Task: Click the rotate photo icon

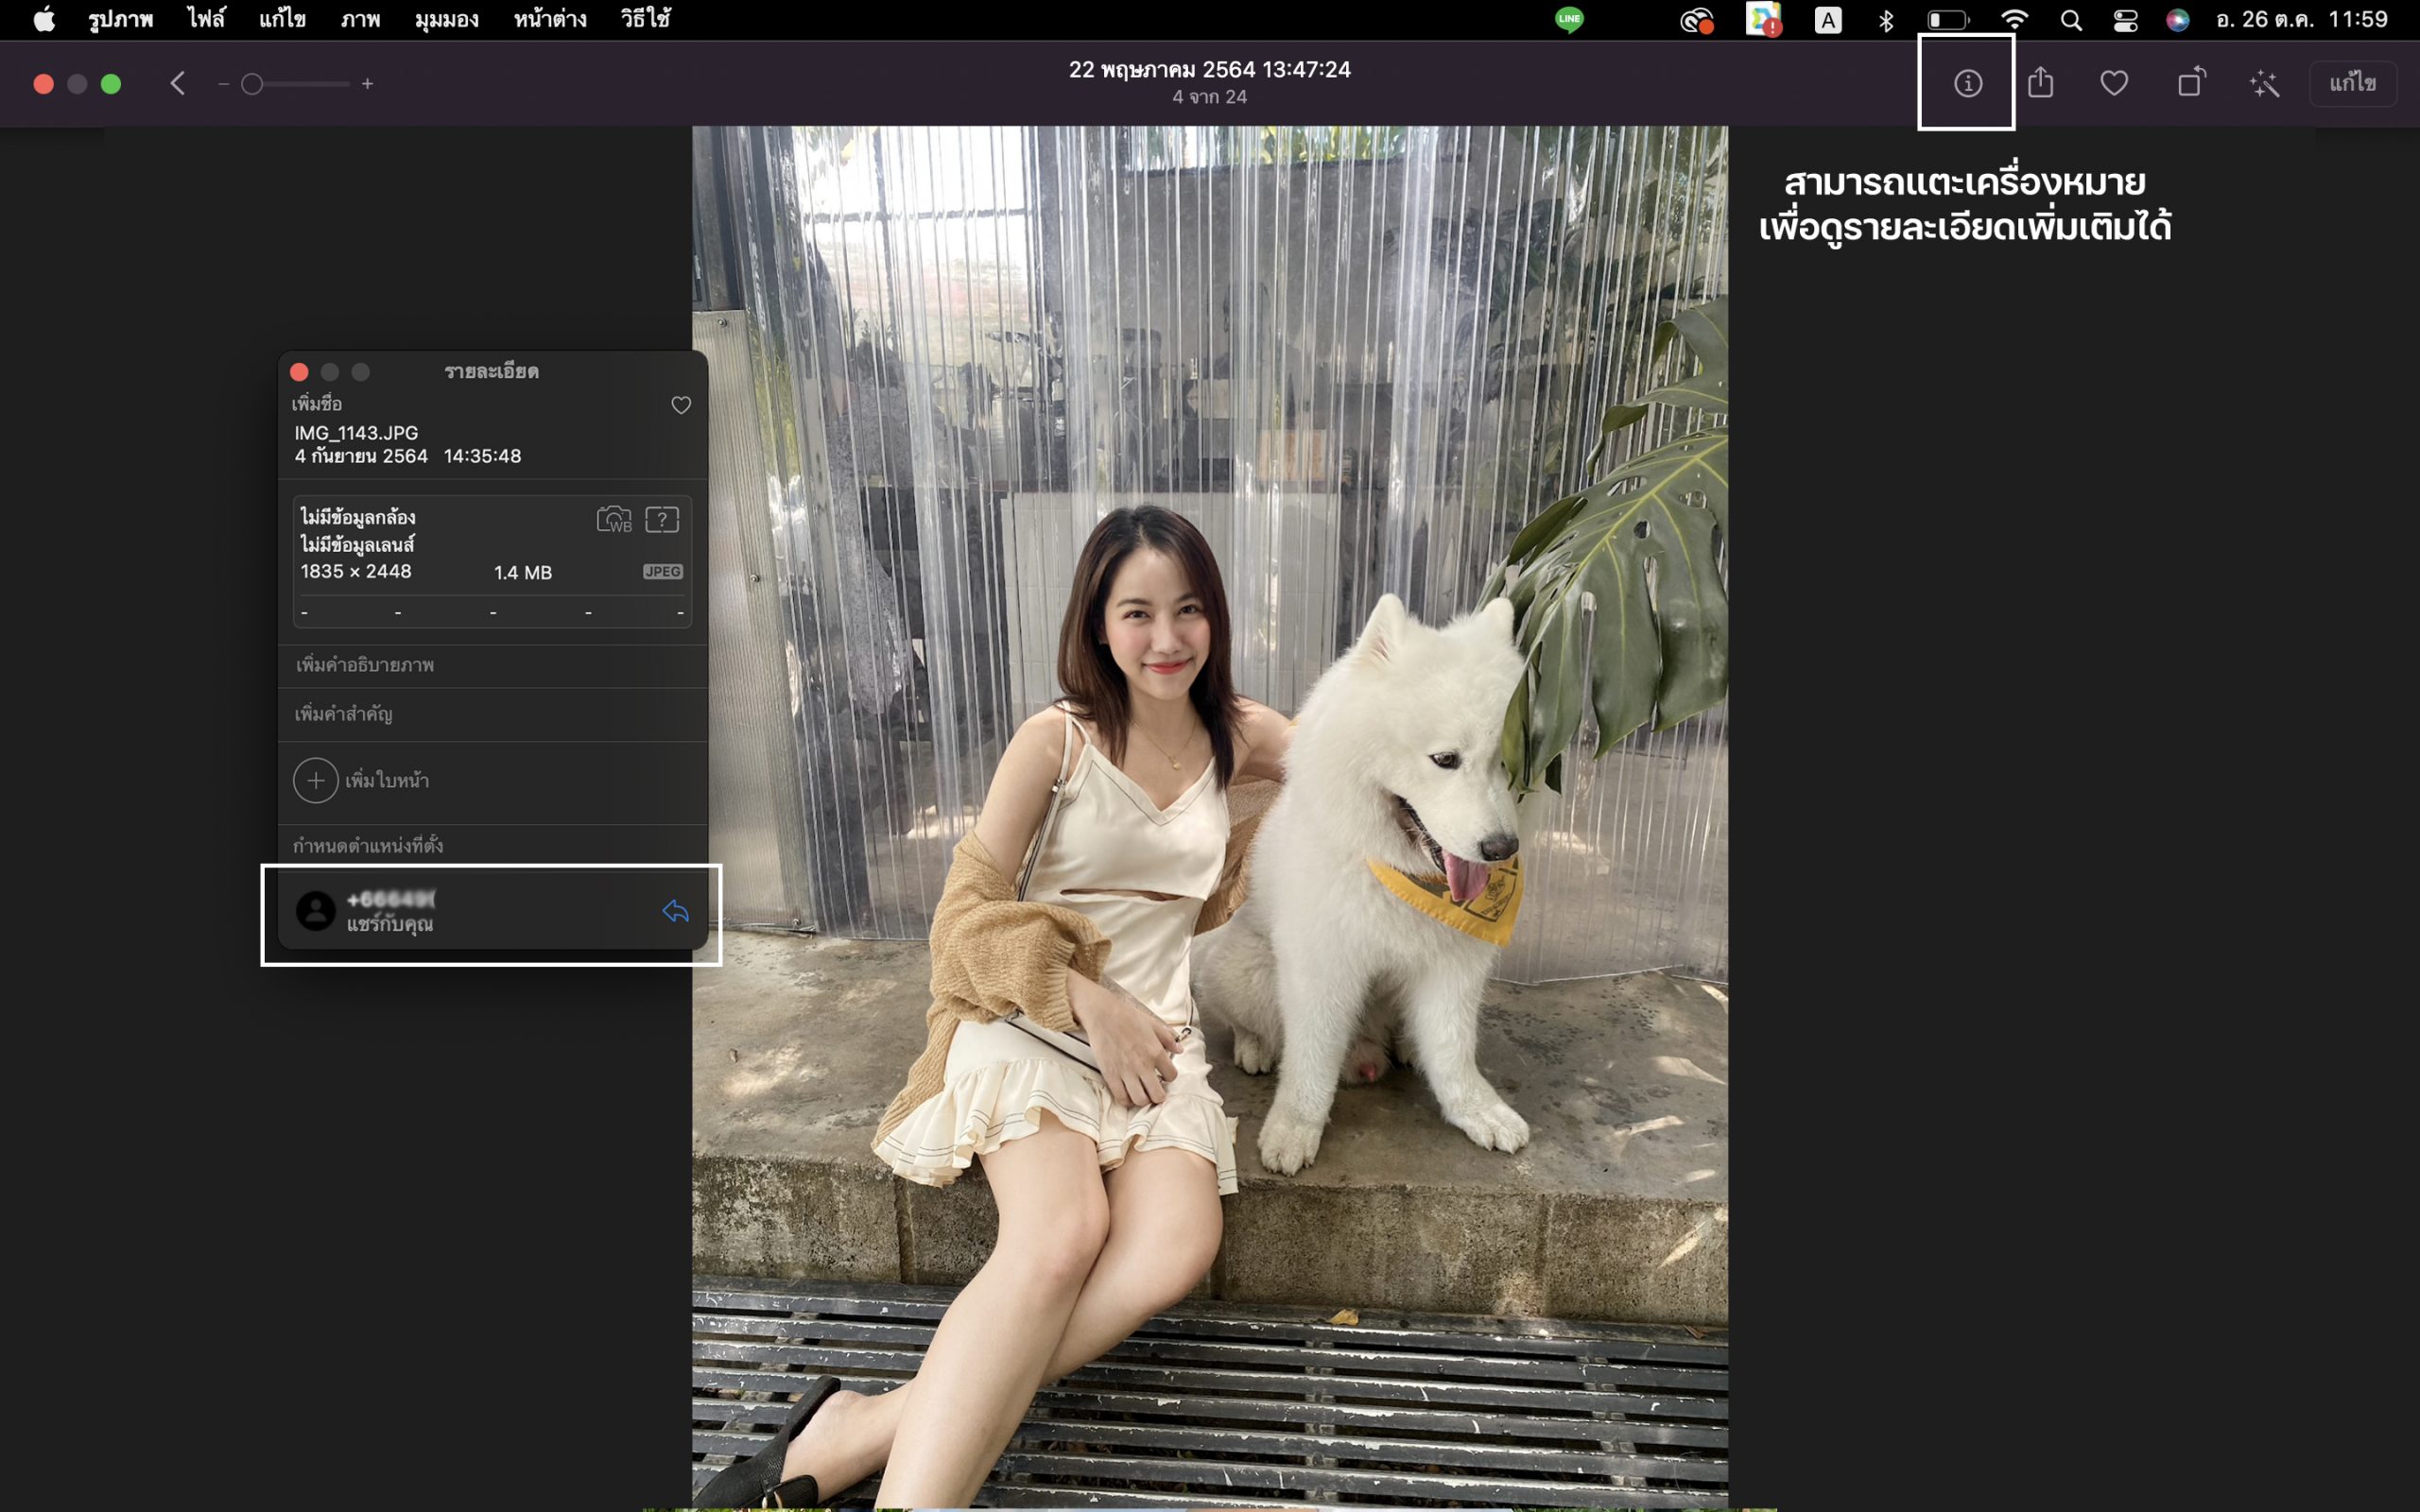Action: (2190, 83)
